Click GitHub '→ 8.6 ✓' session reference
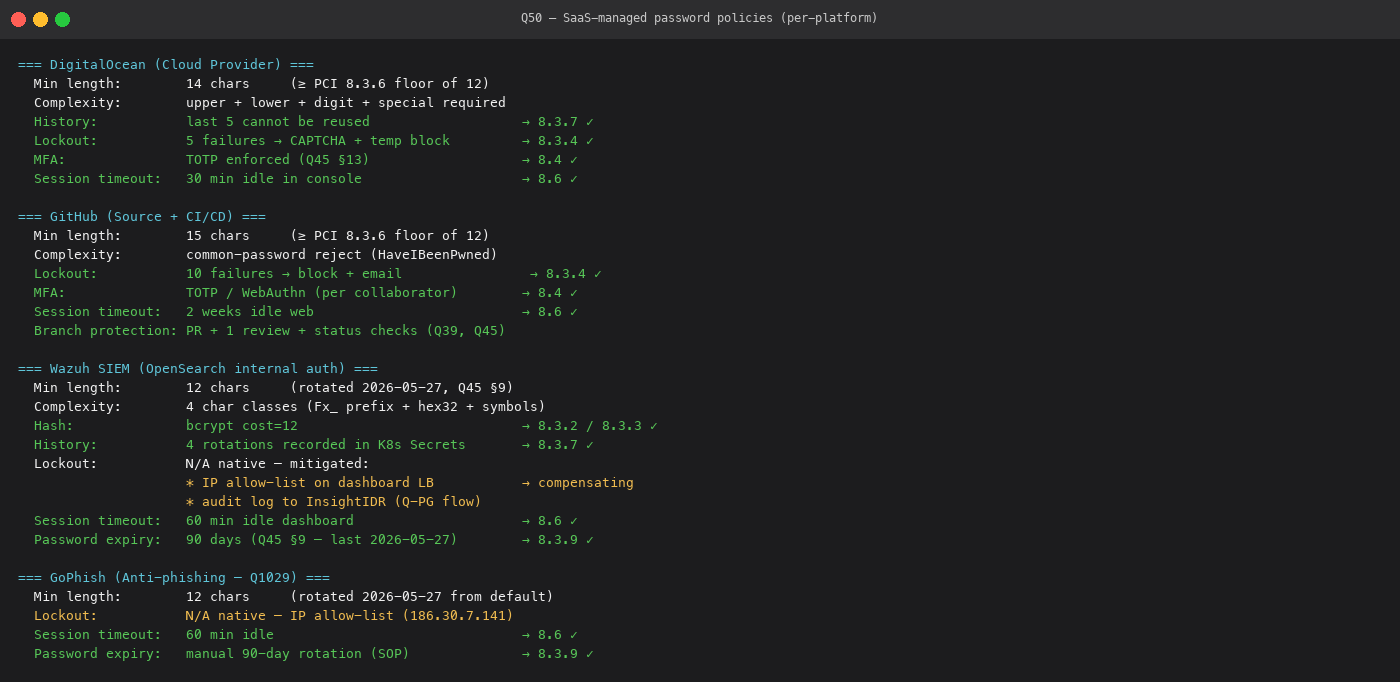This screenshot has height=682, width=1400. click(x=550, y=311)
